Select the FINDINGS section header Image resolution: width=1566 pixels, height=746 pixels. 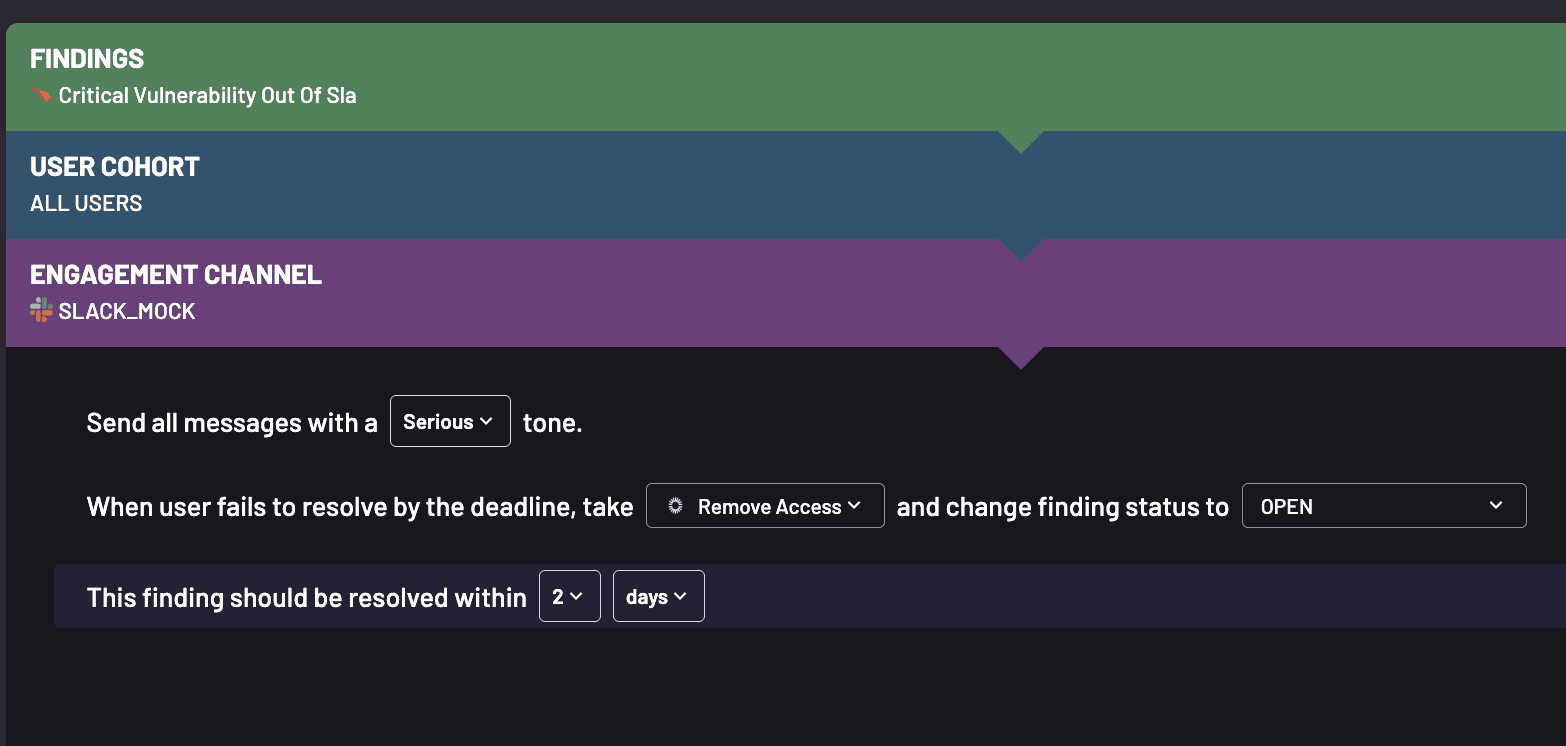86,59
